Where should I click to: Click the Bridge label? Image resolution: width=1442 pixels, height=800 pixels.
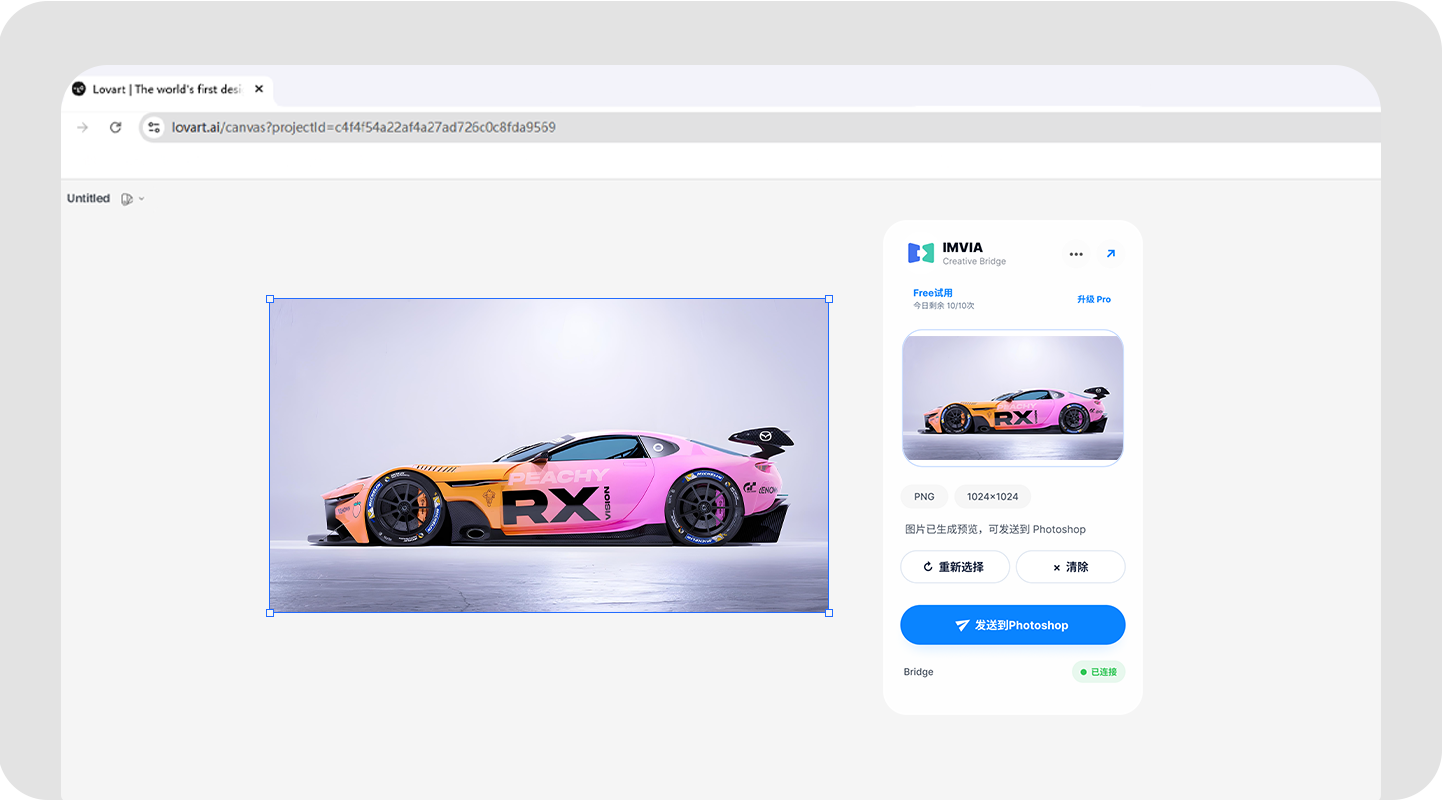tap(918, 672)
